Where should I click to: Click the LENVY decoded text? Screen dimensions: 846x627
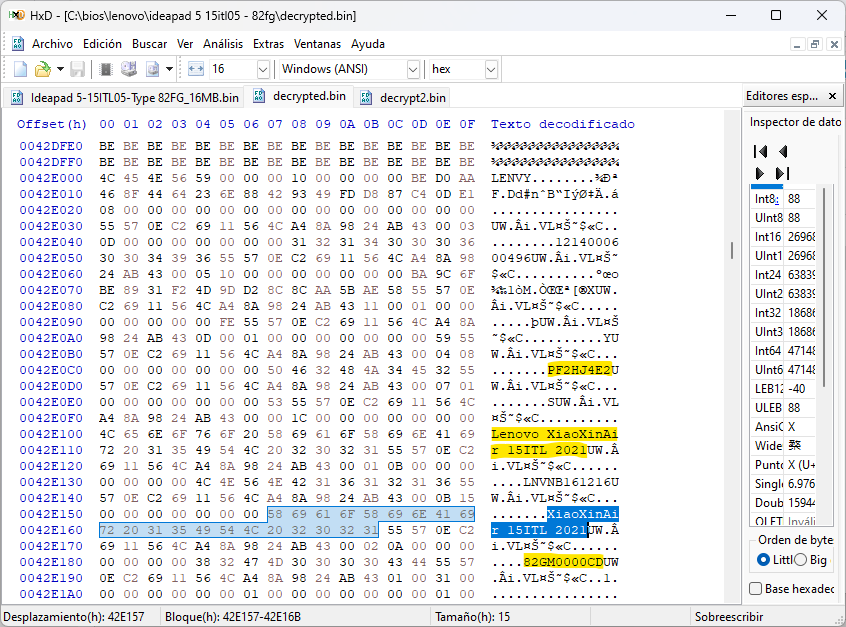511,178
